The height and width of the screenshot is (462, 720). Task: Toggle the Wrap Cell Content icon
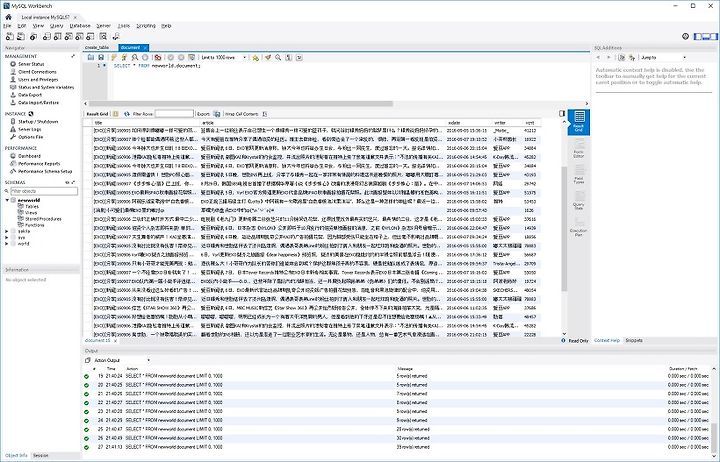click(x=264, y=113)
